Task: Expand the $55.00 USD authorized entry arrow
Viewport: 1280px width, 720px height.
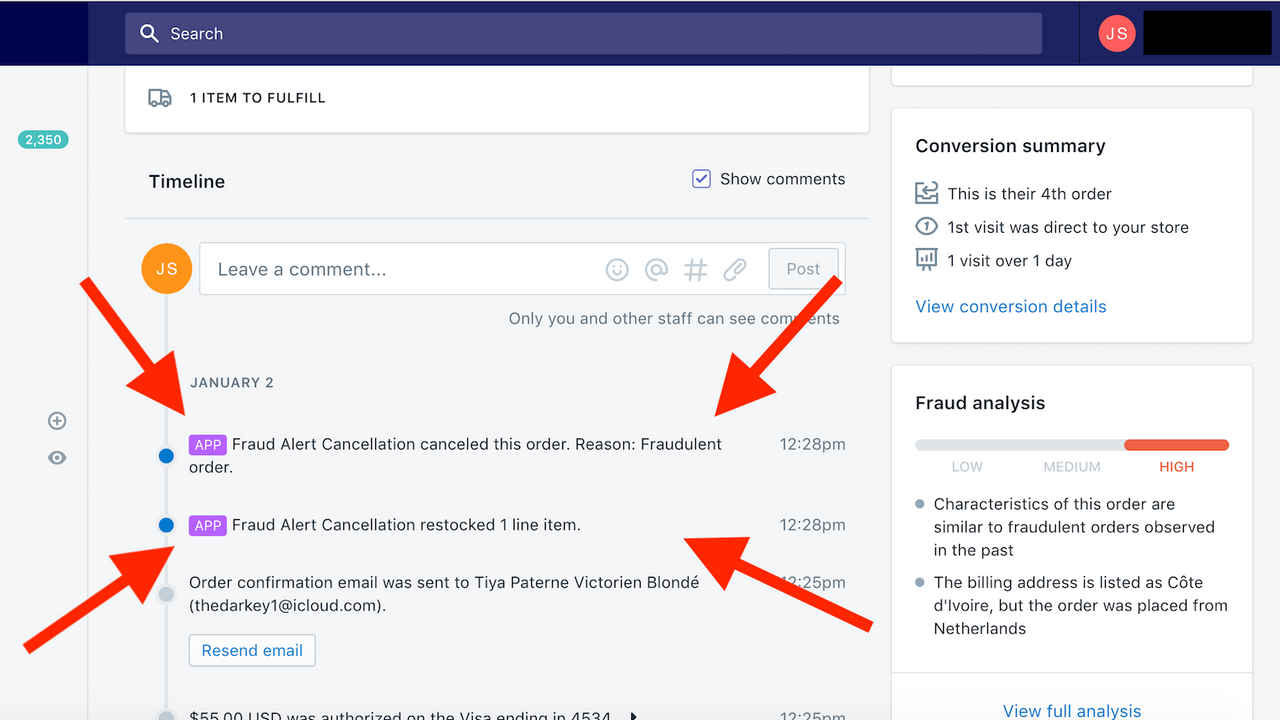Action: [x=633, y=716]
